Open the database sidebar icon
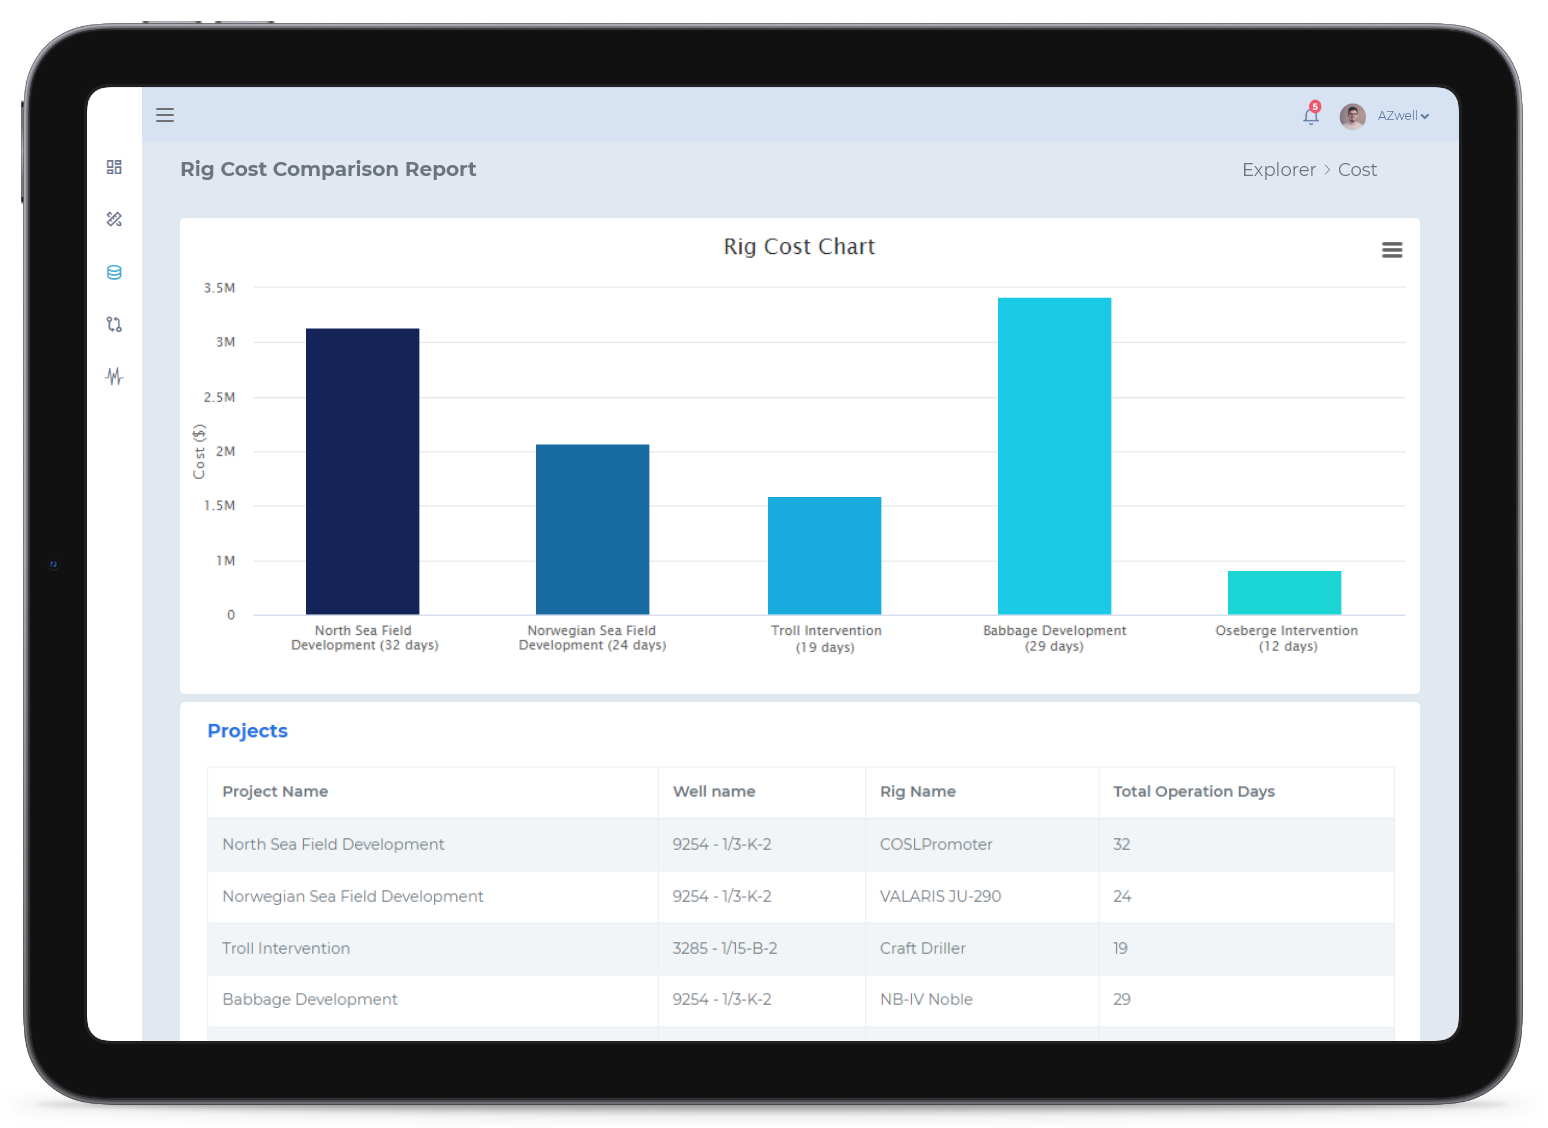Screen dimensions: 1548x1128 pyautogui.click(x=114, y=272)
